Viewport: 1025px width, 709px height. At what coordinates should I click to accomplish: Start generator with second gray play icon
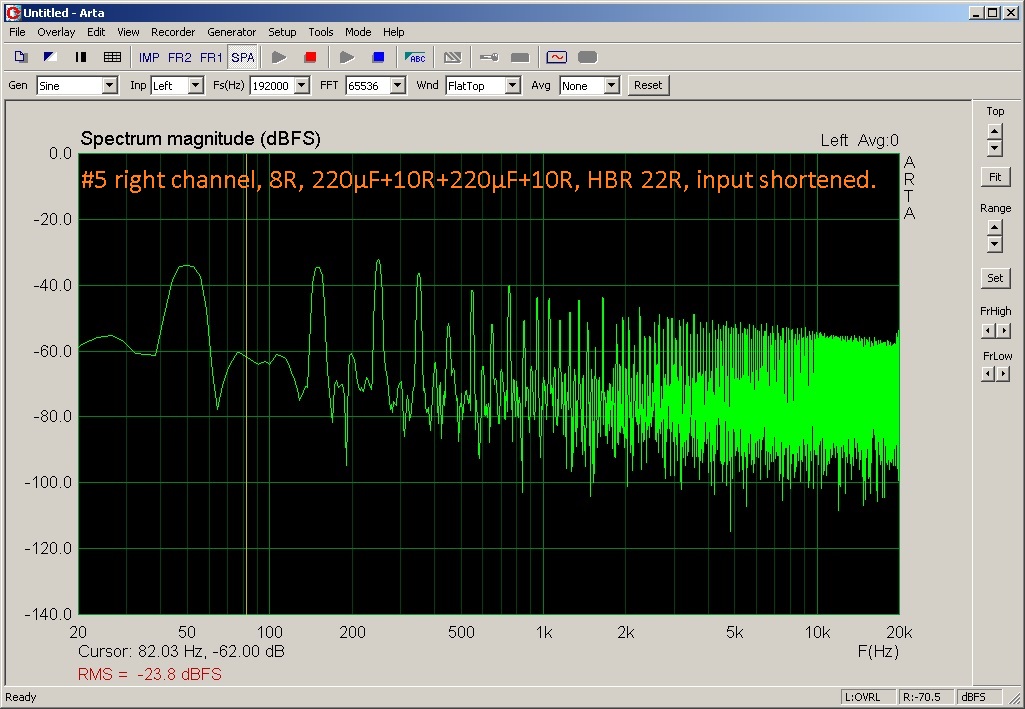(347, 58)
